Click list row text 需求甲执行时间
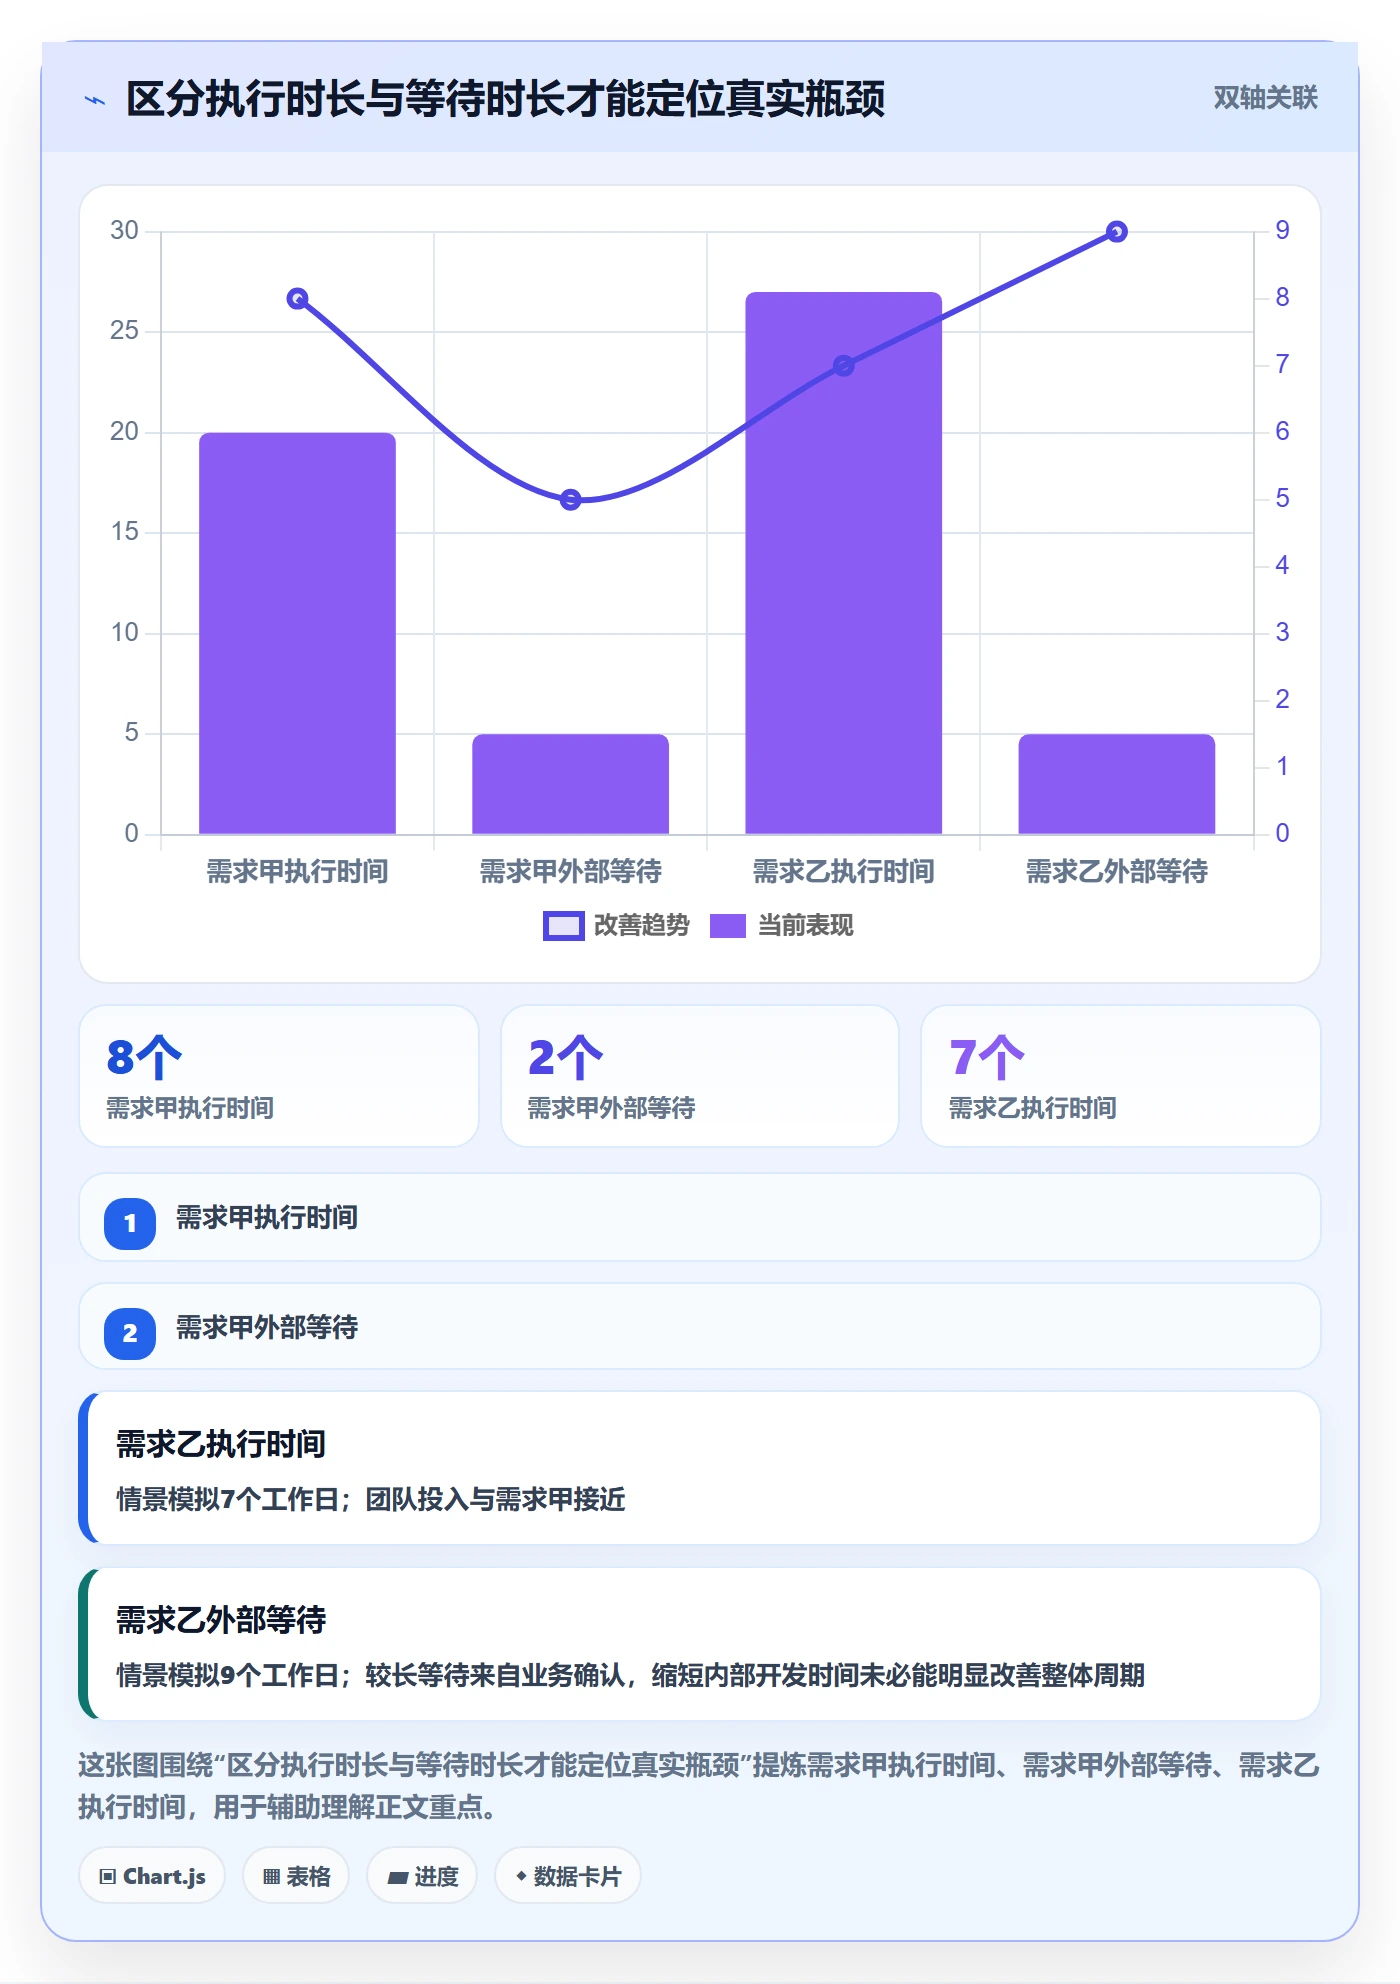The image size is (1400, 1984). (x=267, y=1218)
